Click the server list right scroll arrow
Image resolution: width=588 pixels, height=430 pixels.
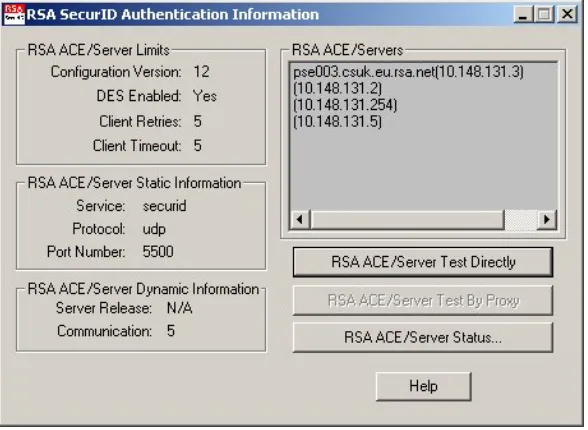tap(547, 219)
